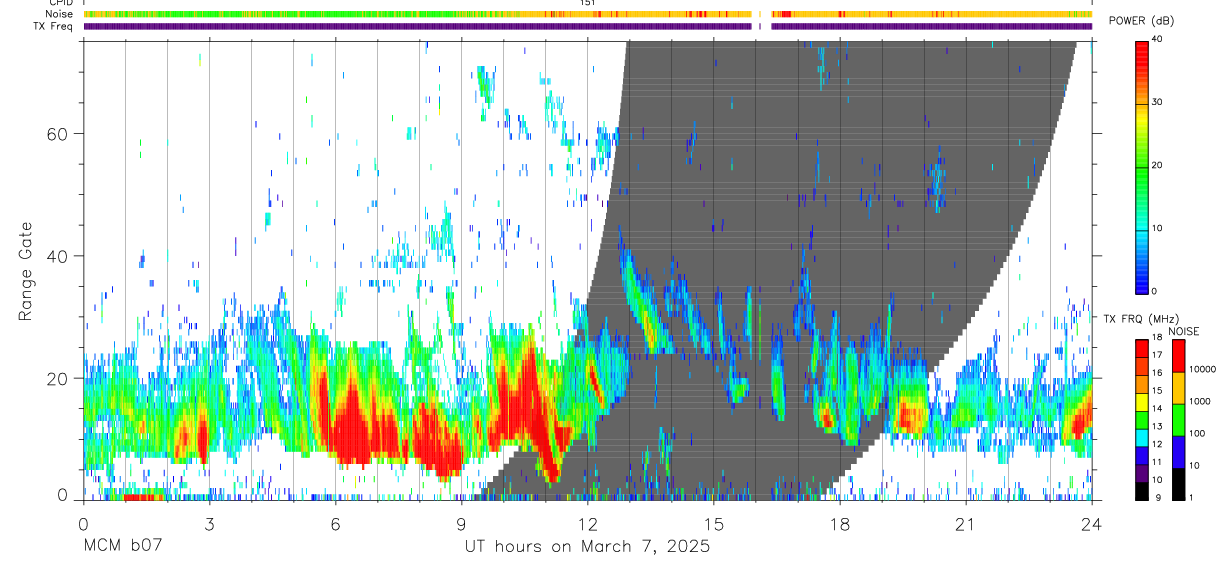Image resolution: width=1228 pixels, height=567 pixels.
Task: Click the '18' tick on the UT hours axis
Action: pyautogui.click(x=840, y=524)
